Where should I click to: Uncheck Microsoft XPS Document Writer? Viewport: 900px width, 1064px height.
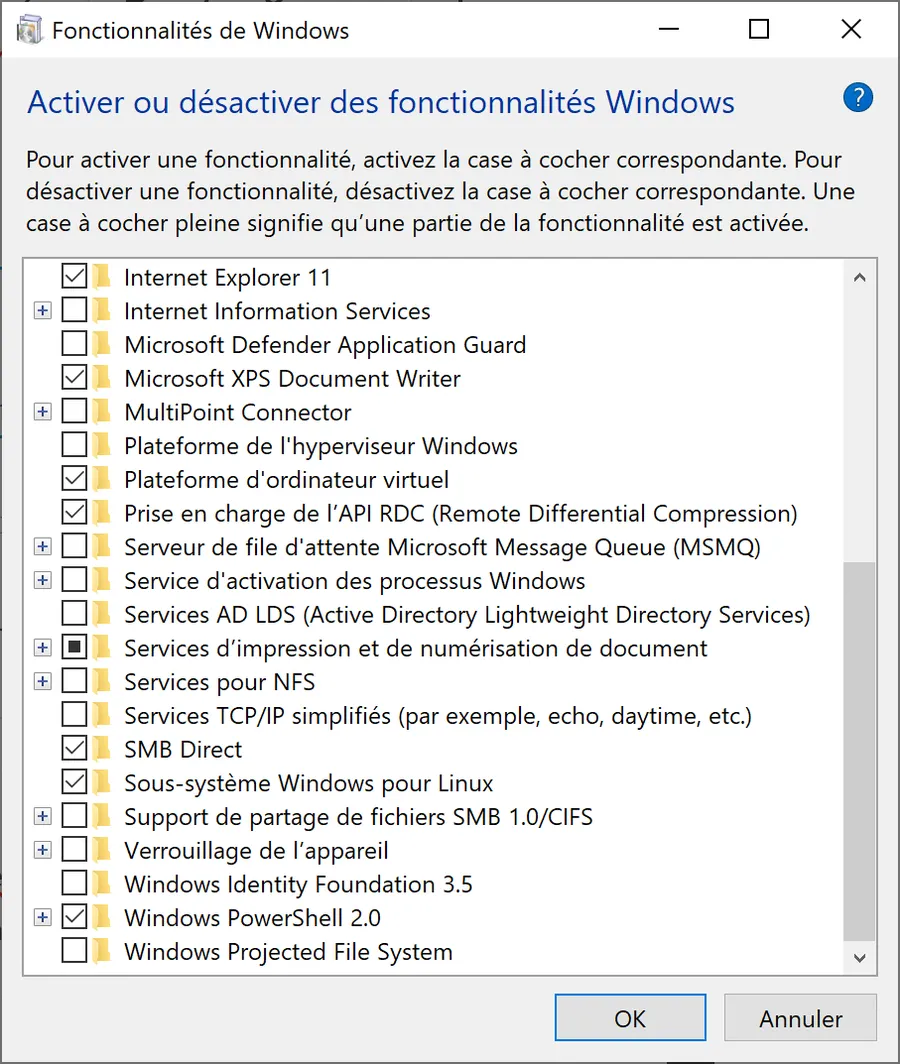(74, 378)
